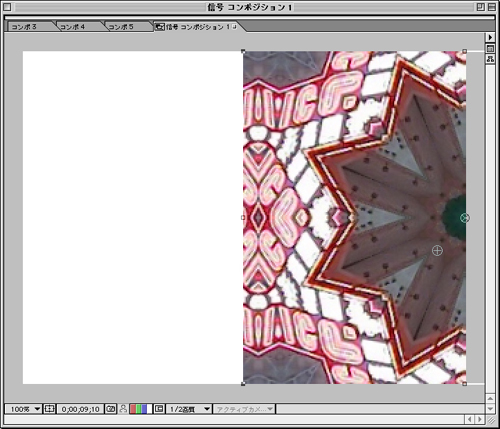Open the アクティブカメラ view dropdown
Image resolution: width=500 pixels, height=429 pixels.
click(244, 409)
